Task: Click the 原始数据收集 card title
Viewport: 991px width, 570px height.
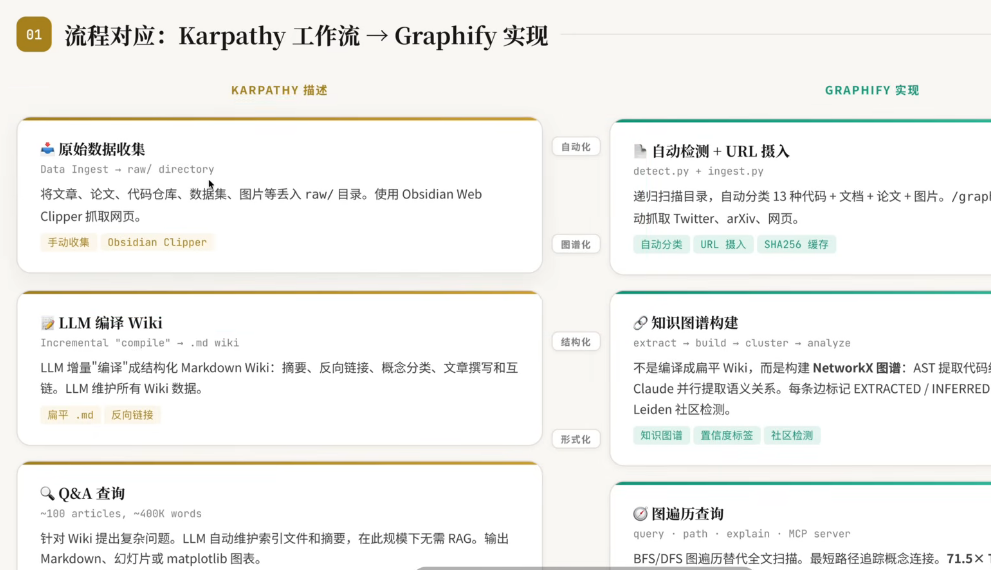Action: click(102, 149)
